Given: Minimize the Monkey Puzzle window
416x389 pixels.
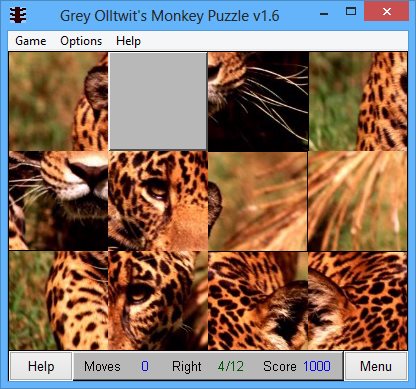Looking at the screenshot, I should tap(324, 14).
